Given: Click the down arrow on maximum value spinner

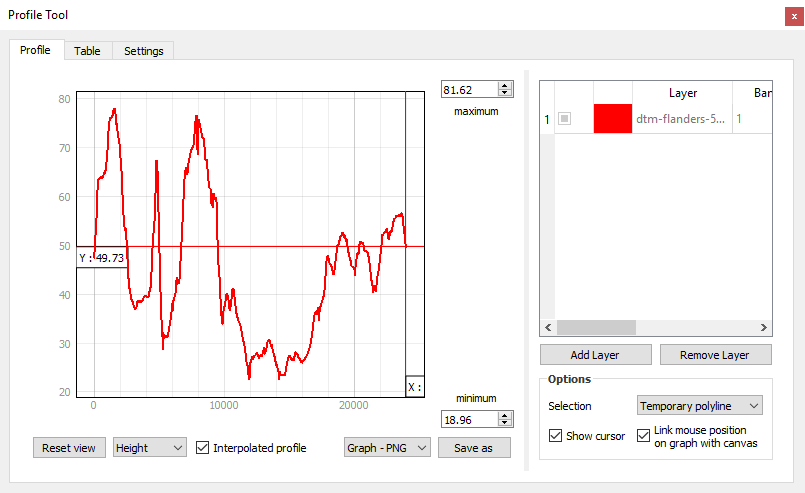Looking at the screenshot, I should coord(505,93).
